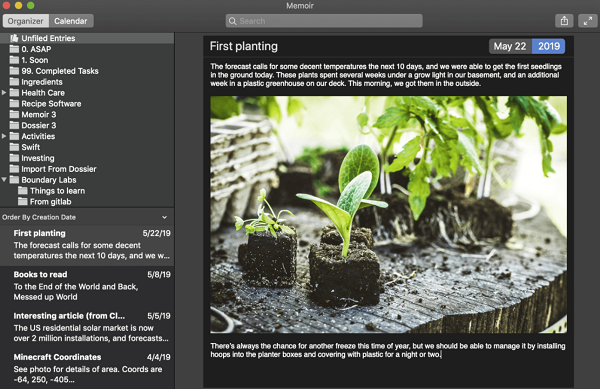
Task: Select the Recipe Software folder label
Action: (x=51, y=103)
